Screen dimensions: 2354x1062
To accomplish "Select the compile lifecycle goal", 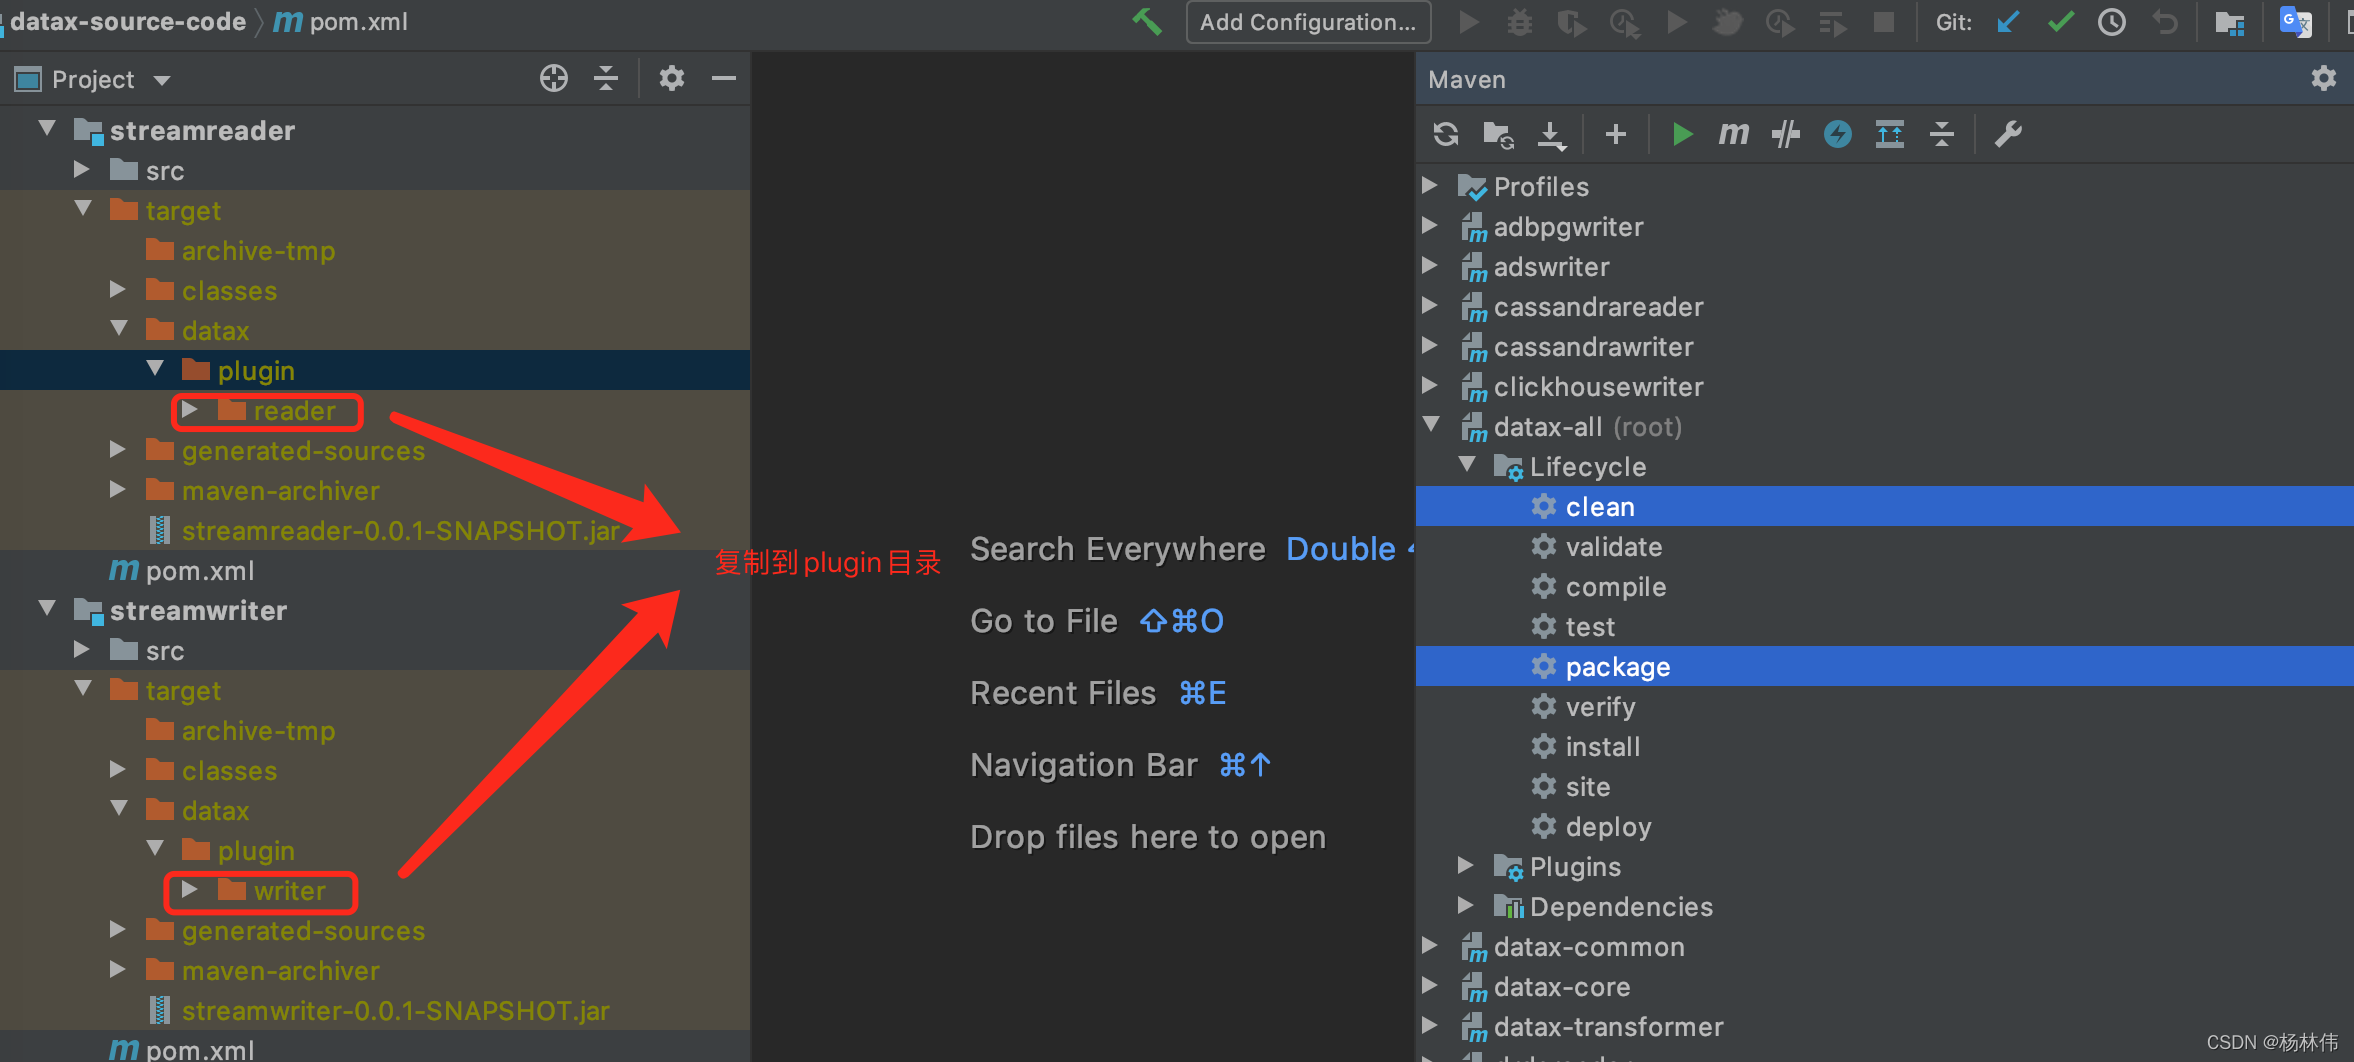I will [x=1884, y=586].
